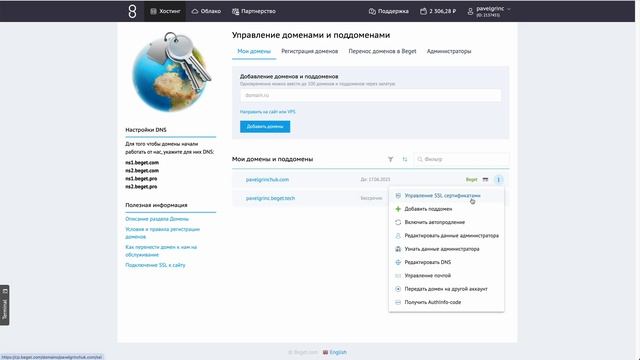Screen dimensions: 640x360
Task: Click the AuthInfo-code icon in menu
Action: (398, 302)
